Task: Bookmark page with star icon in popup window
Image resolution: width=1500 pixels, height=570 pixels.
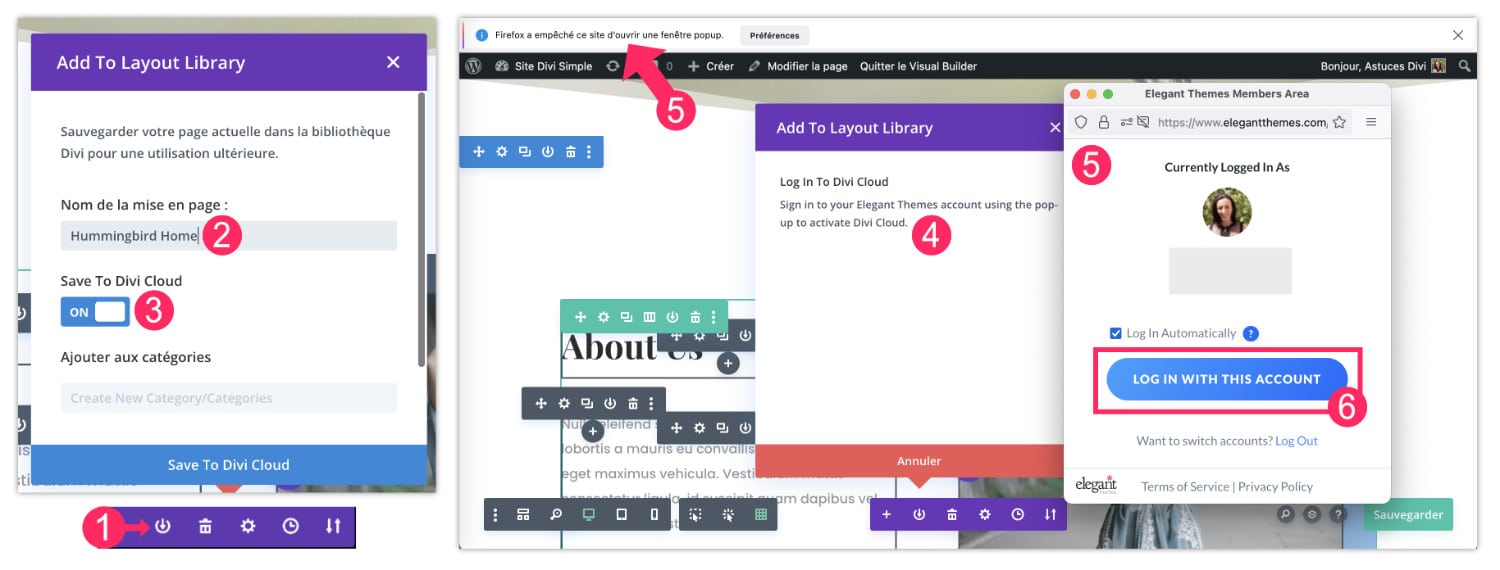Action: [1339, 122]
